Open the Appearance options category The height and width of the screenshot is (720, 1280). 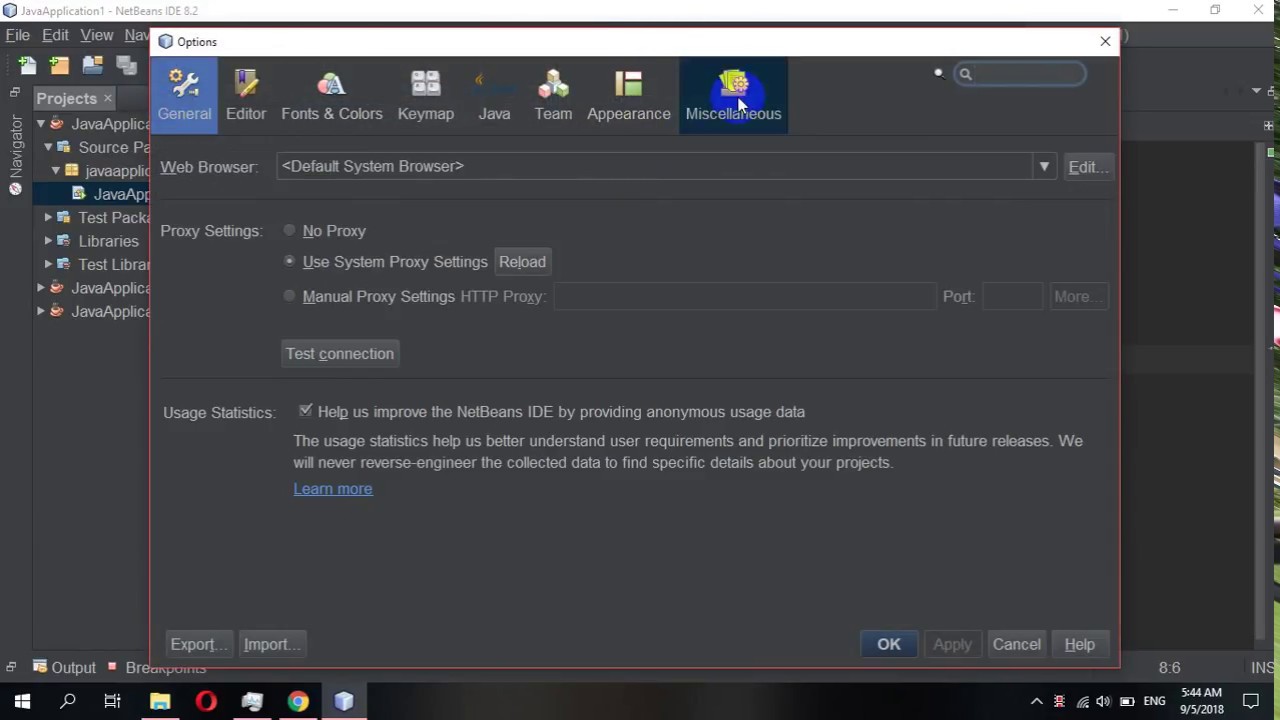(x=629, y=96)
